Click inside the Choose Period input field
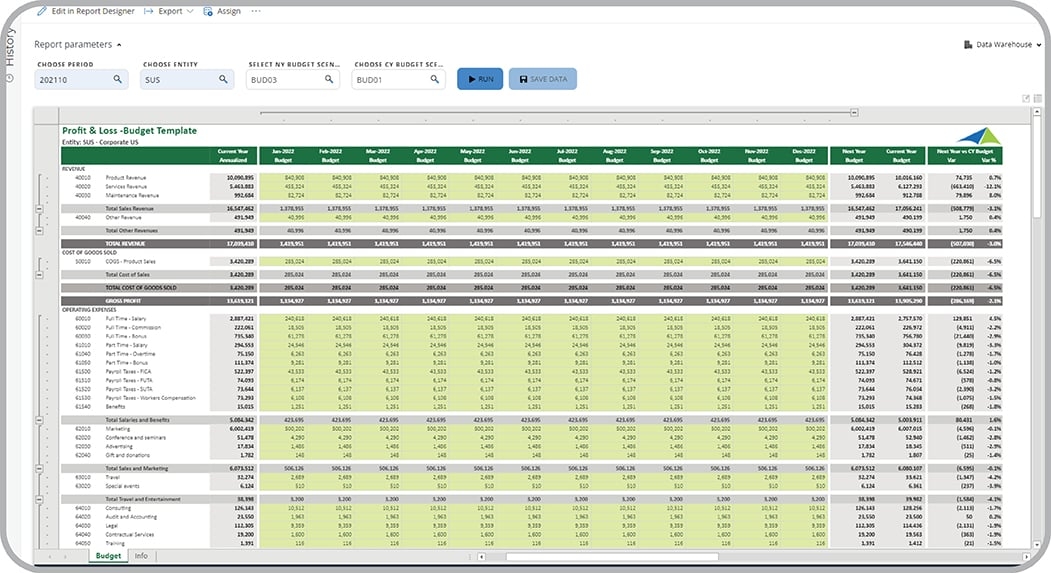 [70, 79]
